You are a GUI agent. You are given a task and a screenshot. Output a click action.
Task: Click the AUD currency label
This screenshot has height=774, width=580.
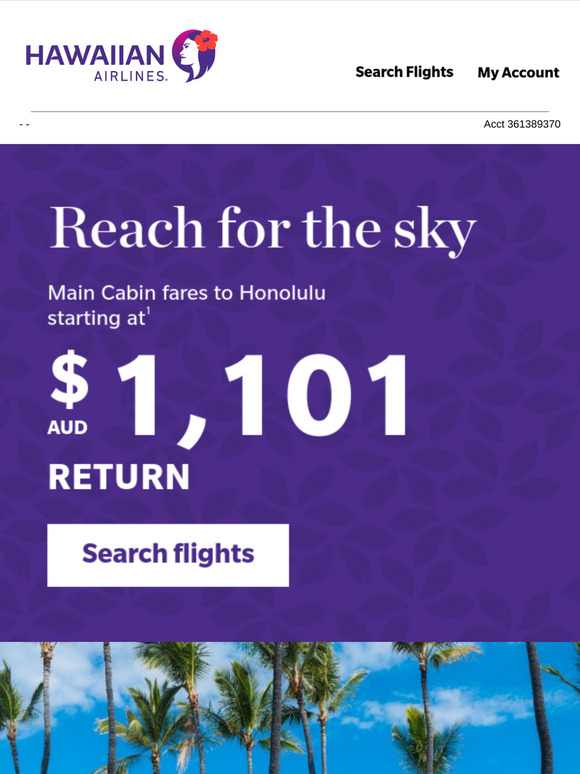click(x=68, y=427)
